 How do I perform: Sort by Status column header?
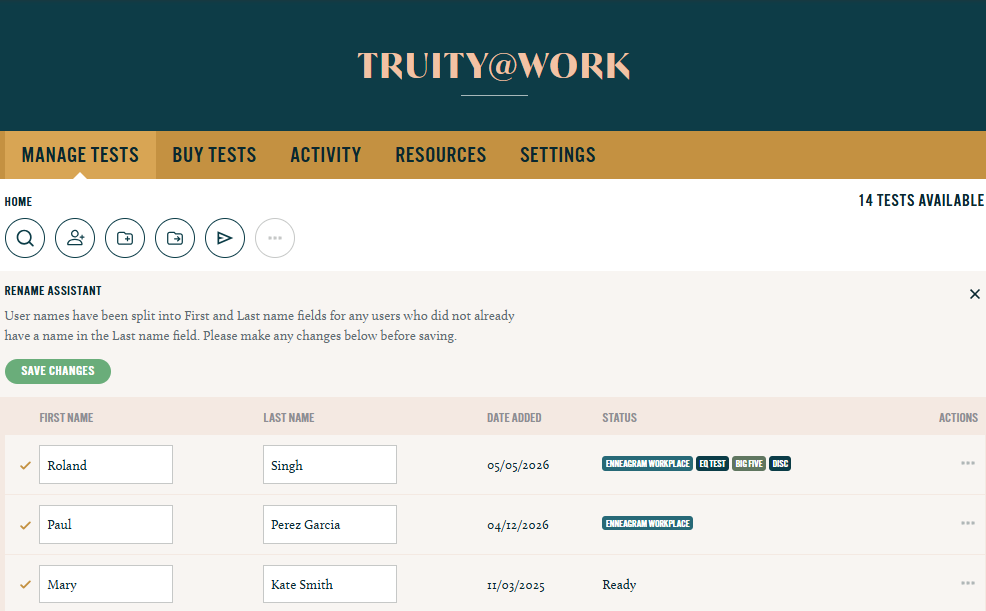click(x=619, y=417)
